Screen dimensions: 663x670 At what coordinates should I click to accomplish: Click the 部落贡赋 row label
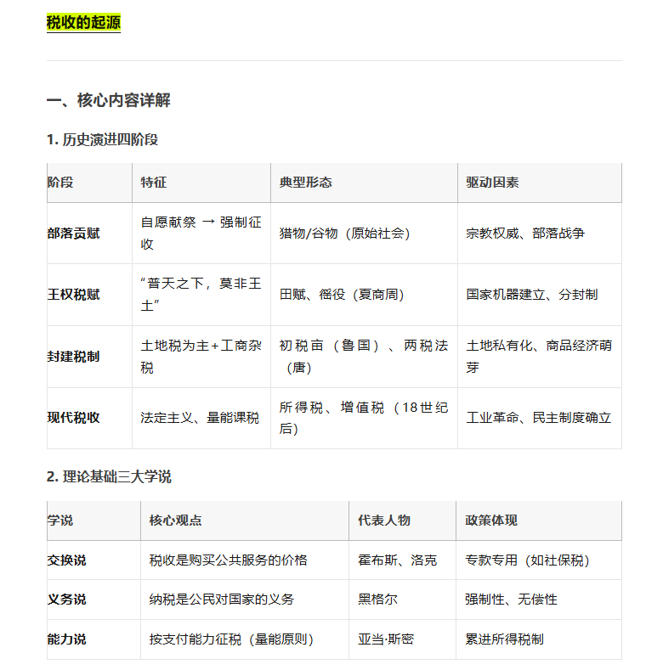[x=74, y=233]
